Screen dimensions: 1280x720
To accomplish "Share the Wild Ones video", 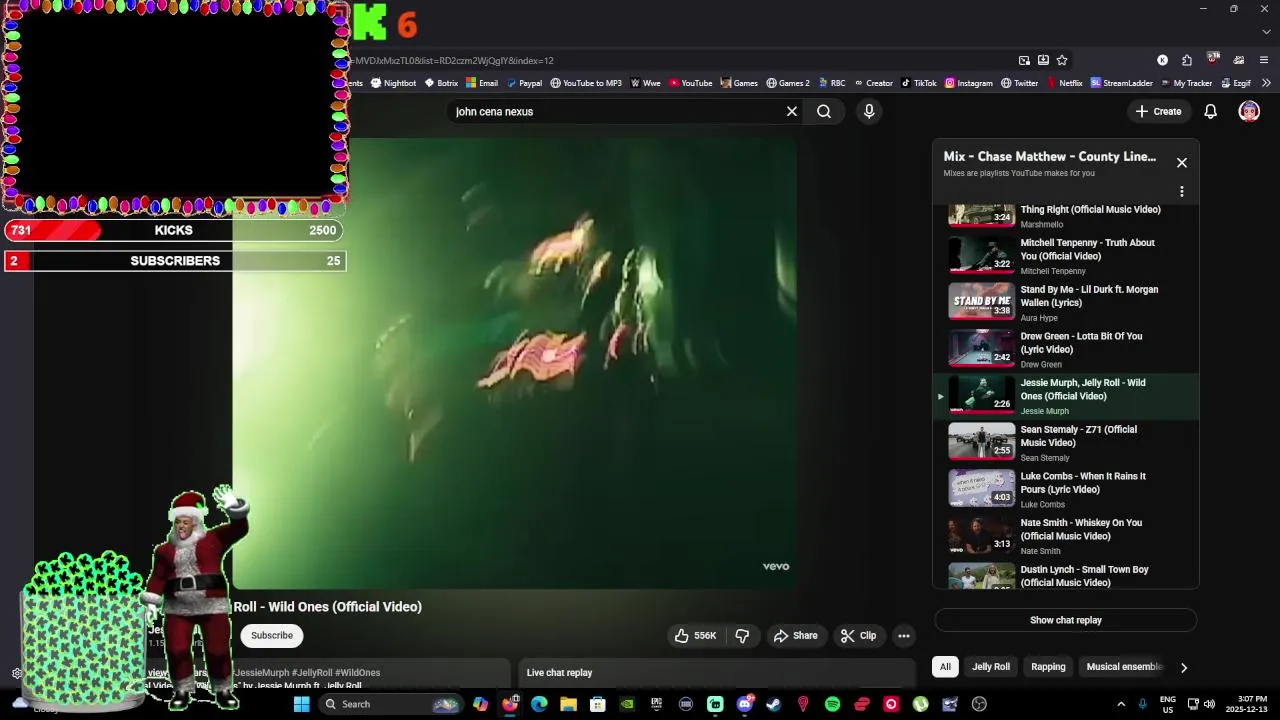I will 796,636.
